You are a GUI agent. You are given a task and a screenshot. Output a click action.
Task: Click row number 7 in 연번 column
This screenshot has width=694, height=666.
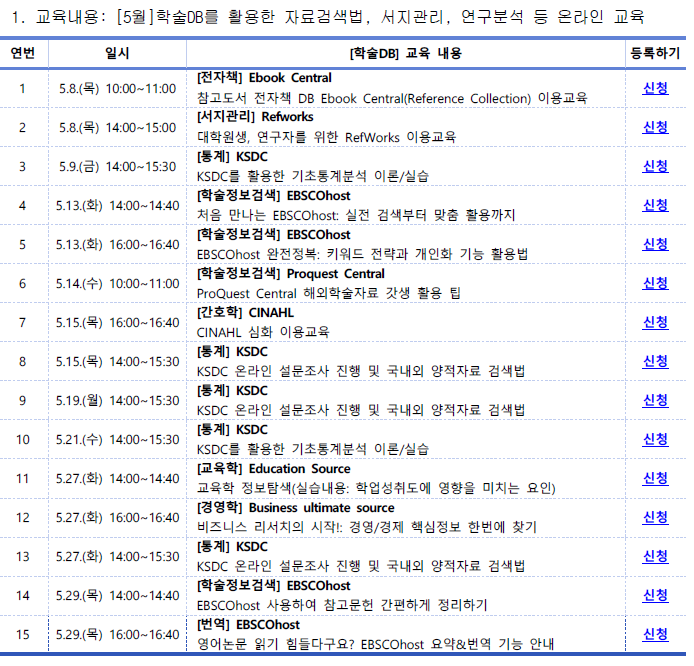(23, 323)
